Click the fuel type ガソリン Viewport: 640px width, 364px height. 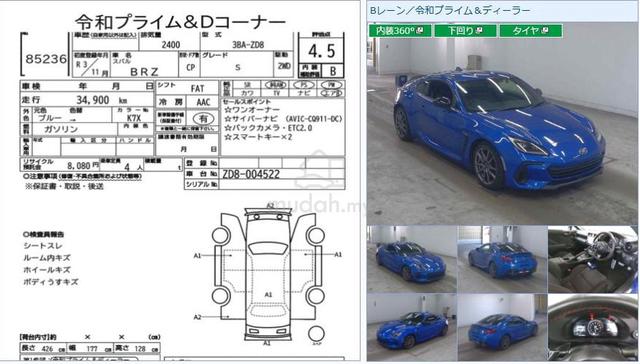tap(61, 129)
